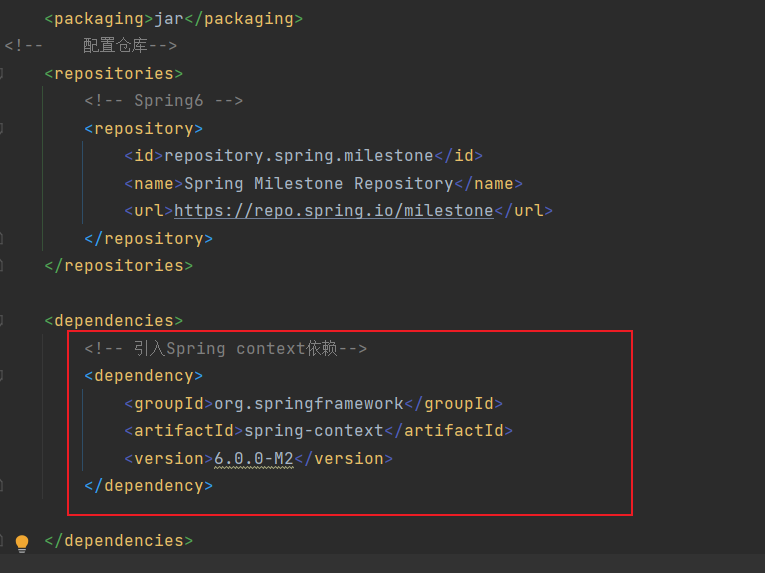Place cursor in org.springframework groupId text
765x573 pixels.
[x=309, y=404]
